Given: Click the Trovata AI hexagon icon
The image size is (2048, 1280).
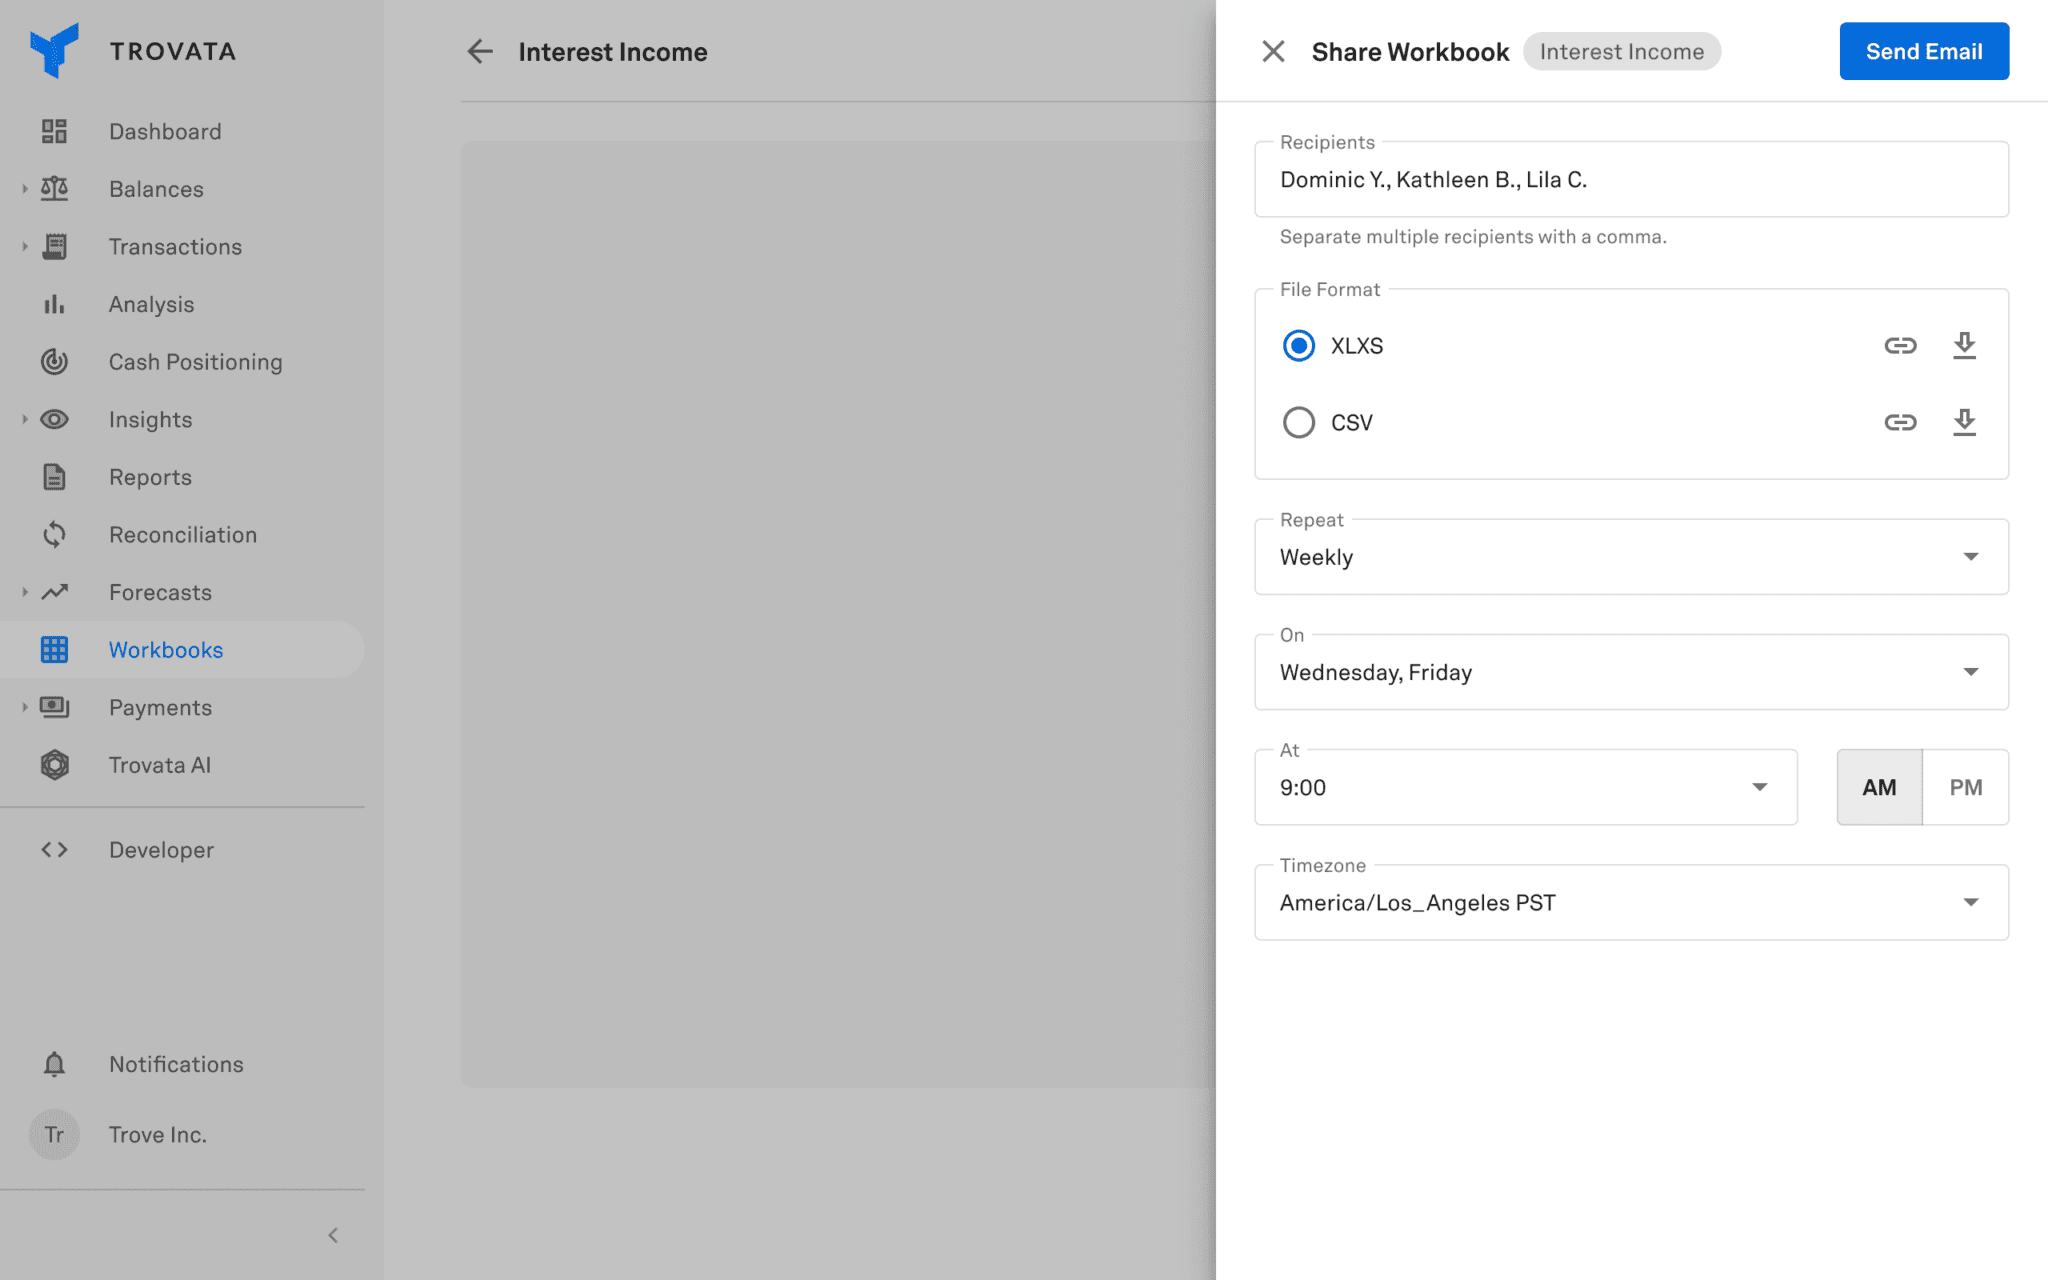Looking at the screenshot, I should pyautogui.click(x=54, y=765).
